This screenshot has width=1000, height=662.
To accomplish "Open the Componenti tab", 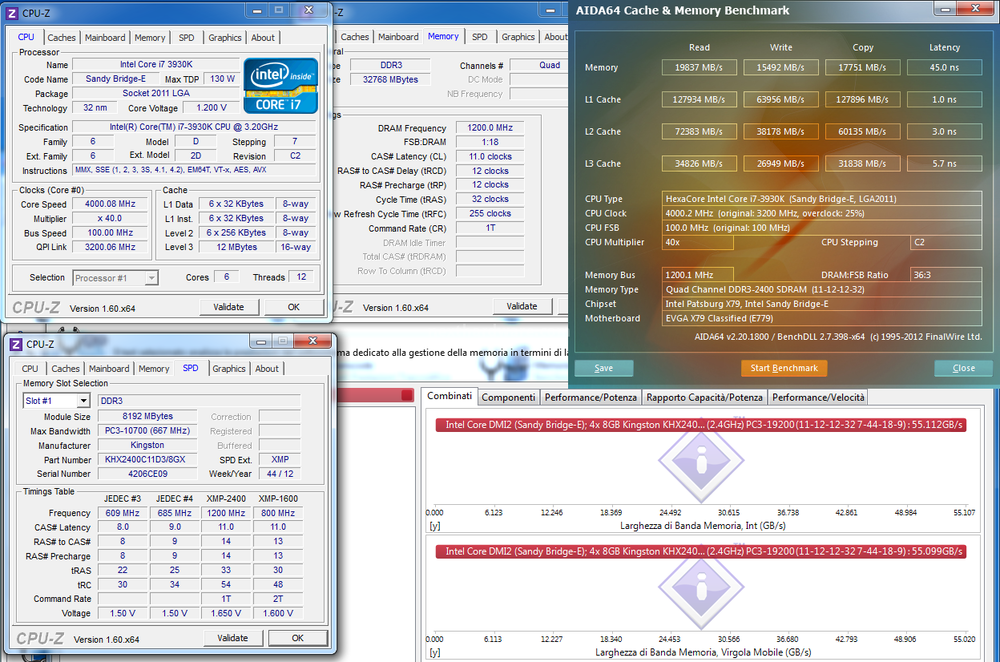I will click(x=508, y=397).
